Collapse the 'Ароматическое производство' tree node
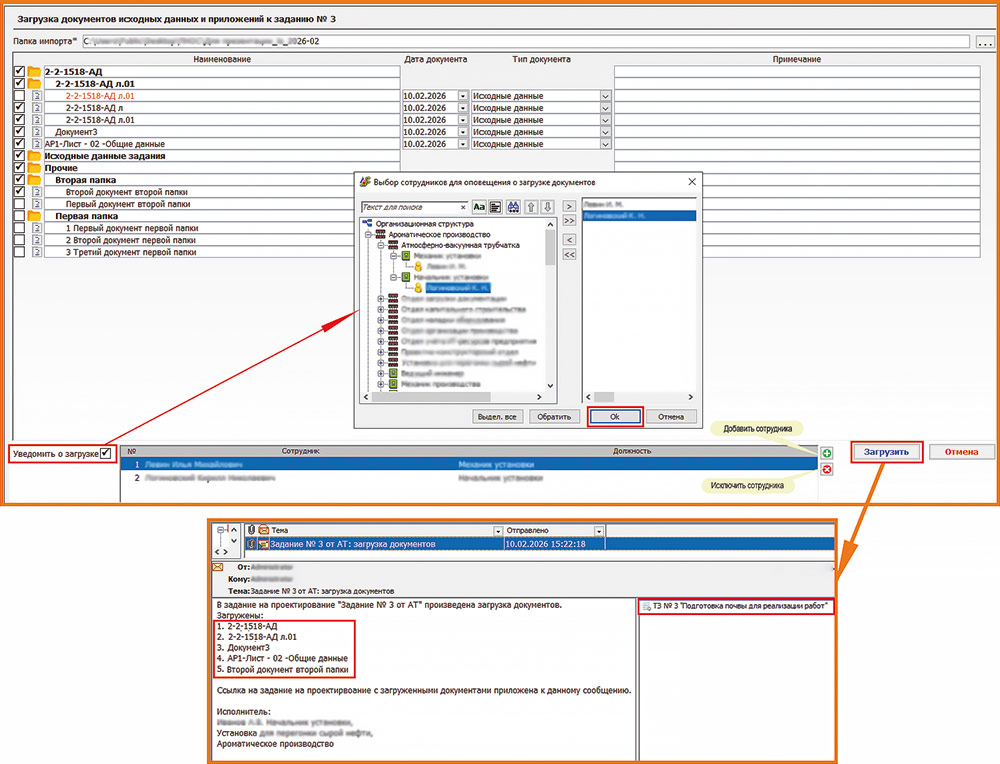 (369, 234)
